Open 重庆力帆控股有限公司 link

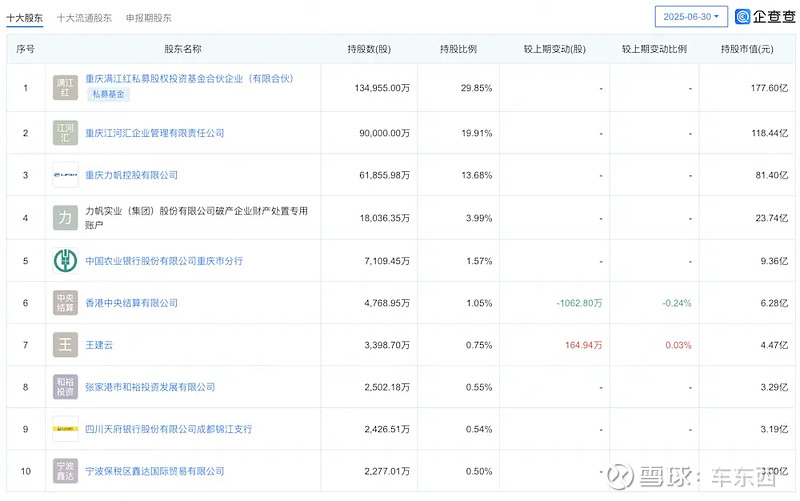131,175
